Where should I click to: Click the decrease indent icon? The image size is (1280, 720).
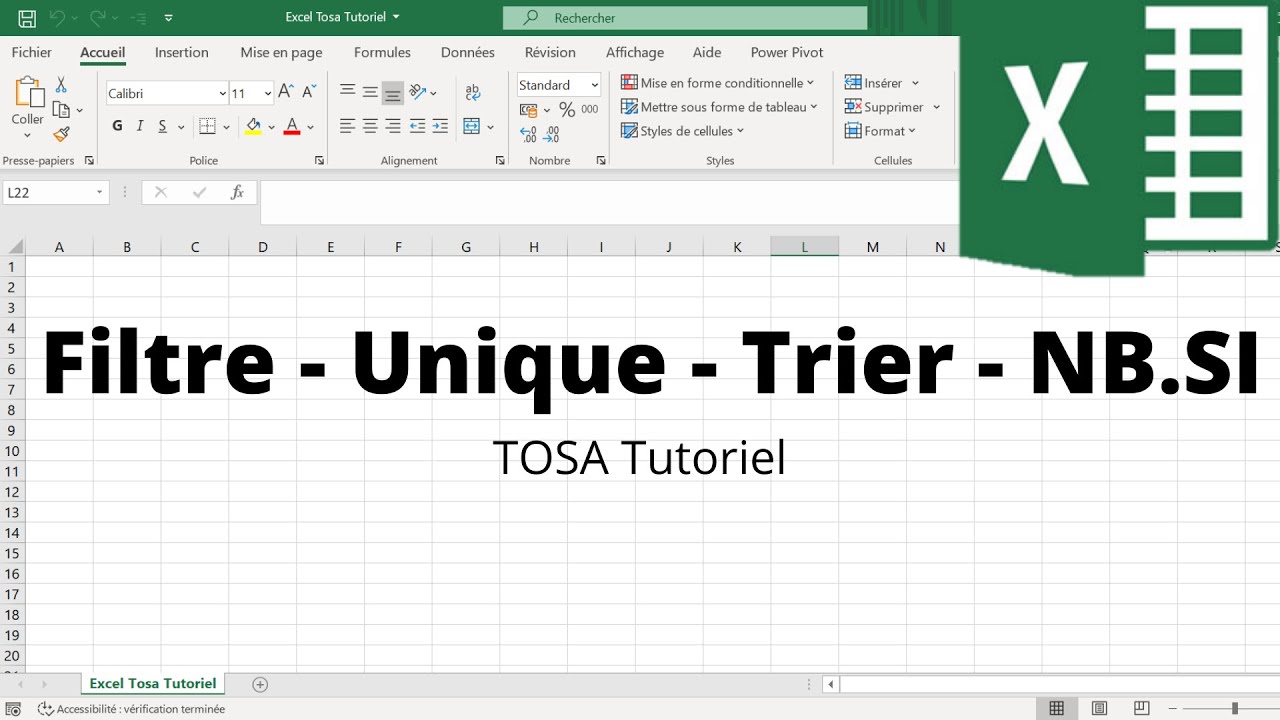click(x=417, y=126)
